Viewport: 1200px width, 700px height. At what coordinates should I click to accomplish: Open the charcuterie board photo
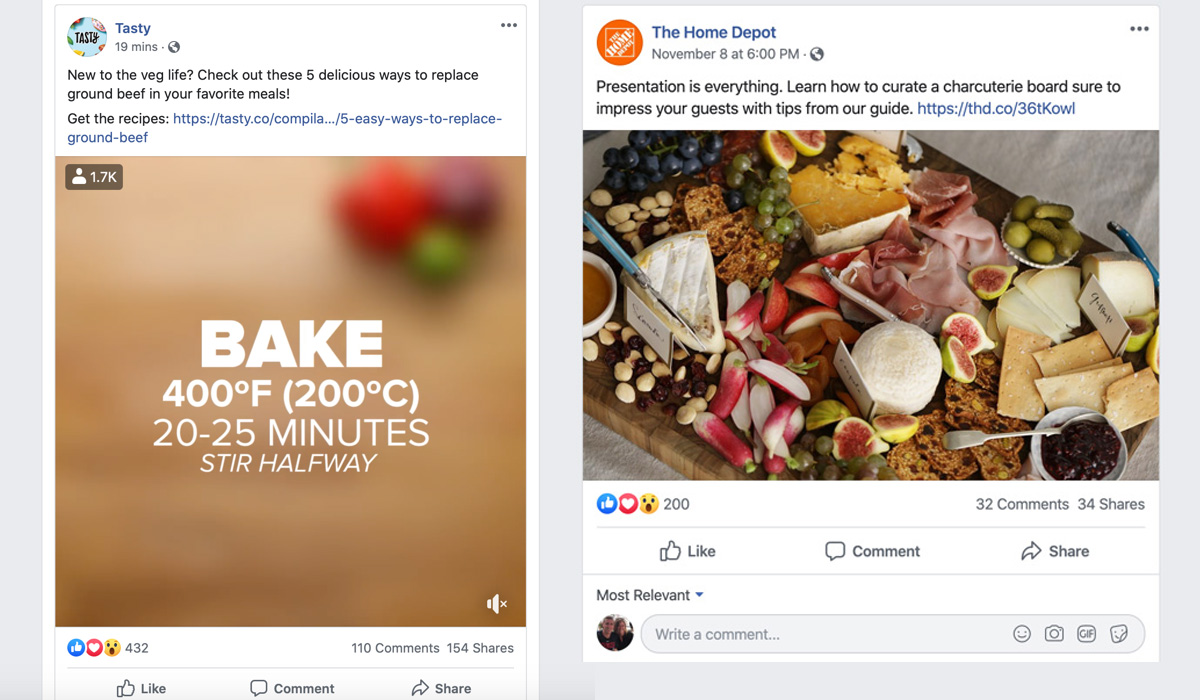click(870, 305)
